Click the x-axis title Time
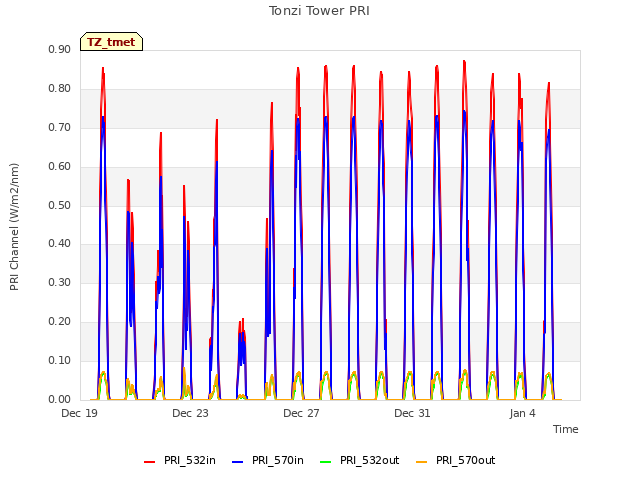 tap(566, 429)
